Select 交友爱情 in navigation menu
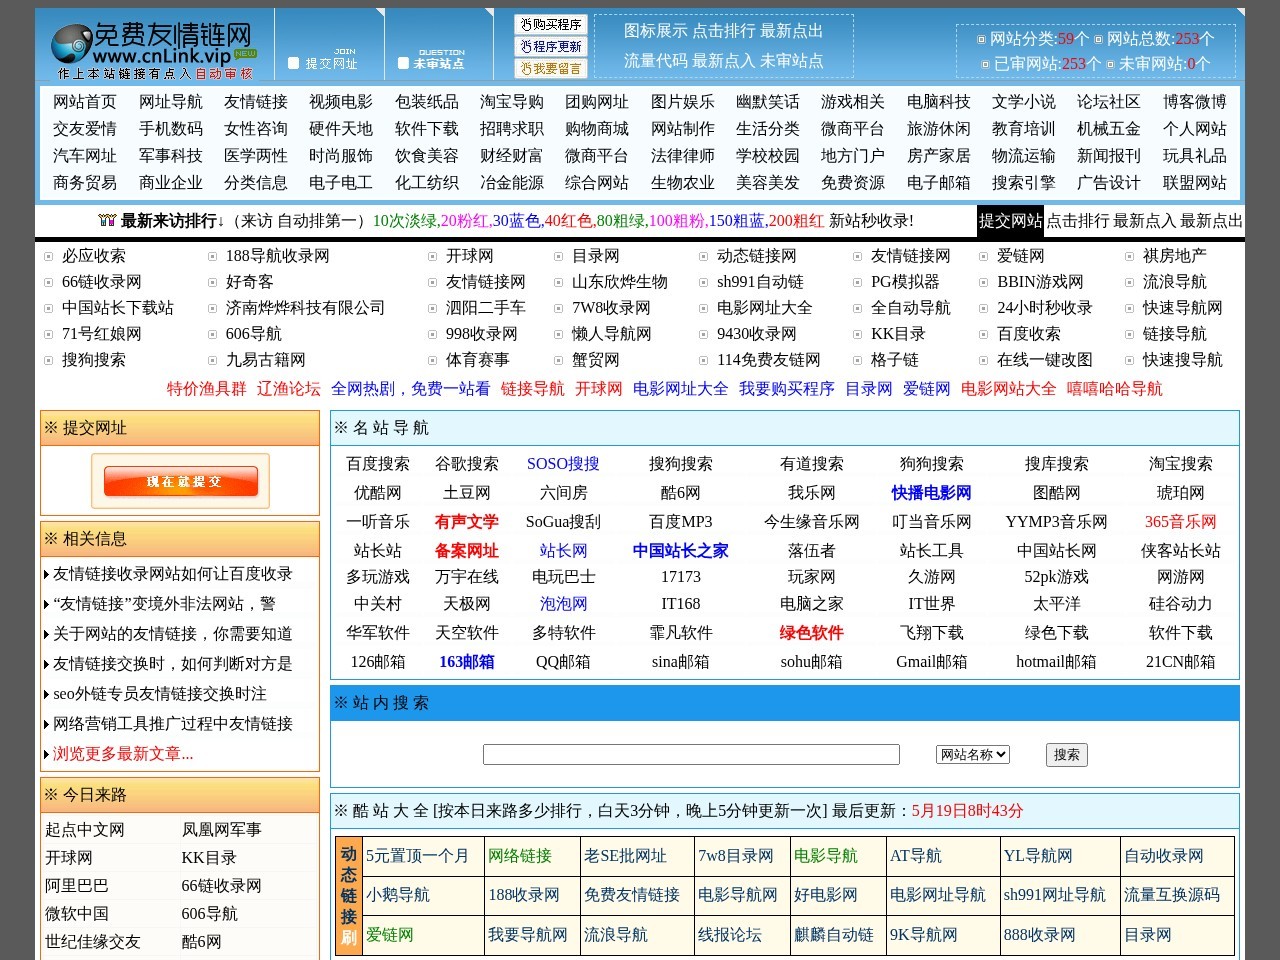This screenshot has width=1280, height=960. tap(85, 129)
